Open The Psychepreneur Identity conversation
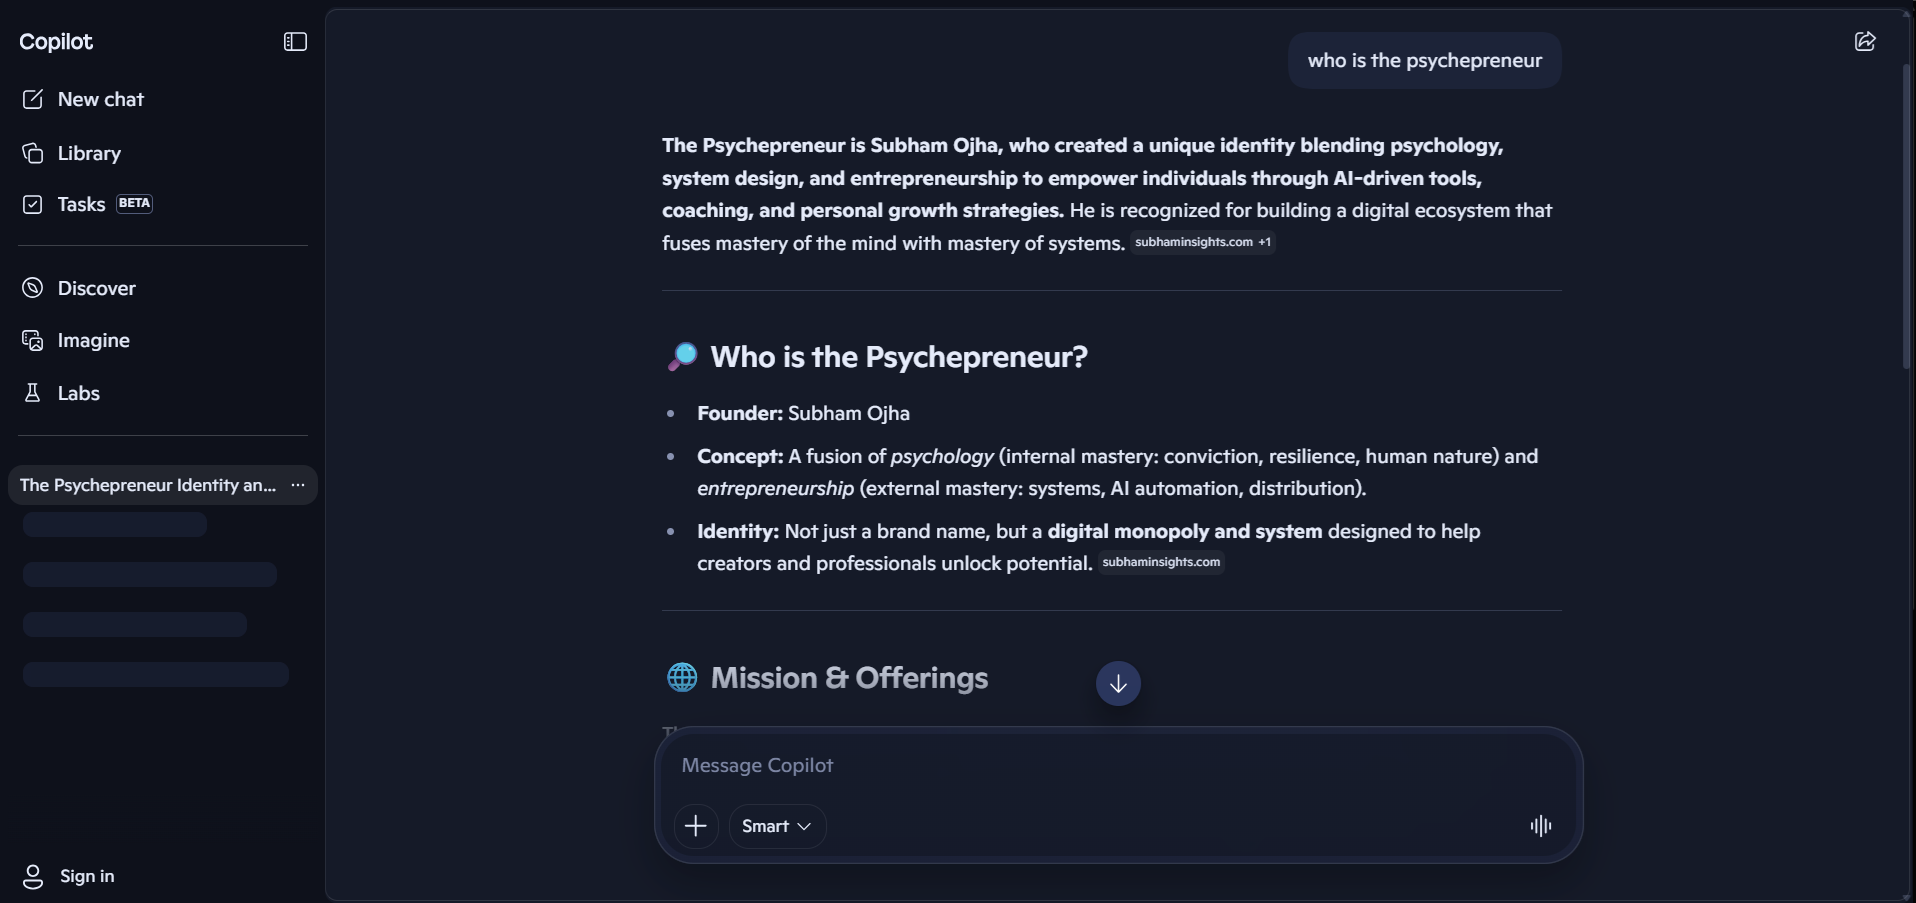Image resolution: width=1916 pixels, height=903 pixels. tap(147, 485)
